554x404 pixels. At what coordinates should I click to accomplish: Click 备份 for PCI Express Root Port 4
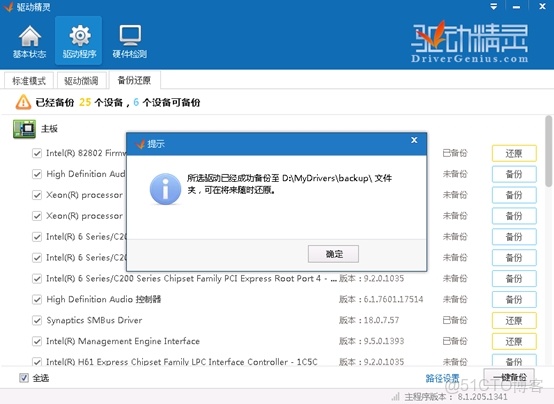pyautogui.click(x=514, y=279)
